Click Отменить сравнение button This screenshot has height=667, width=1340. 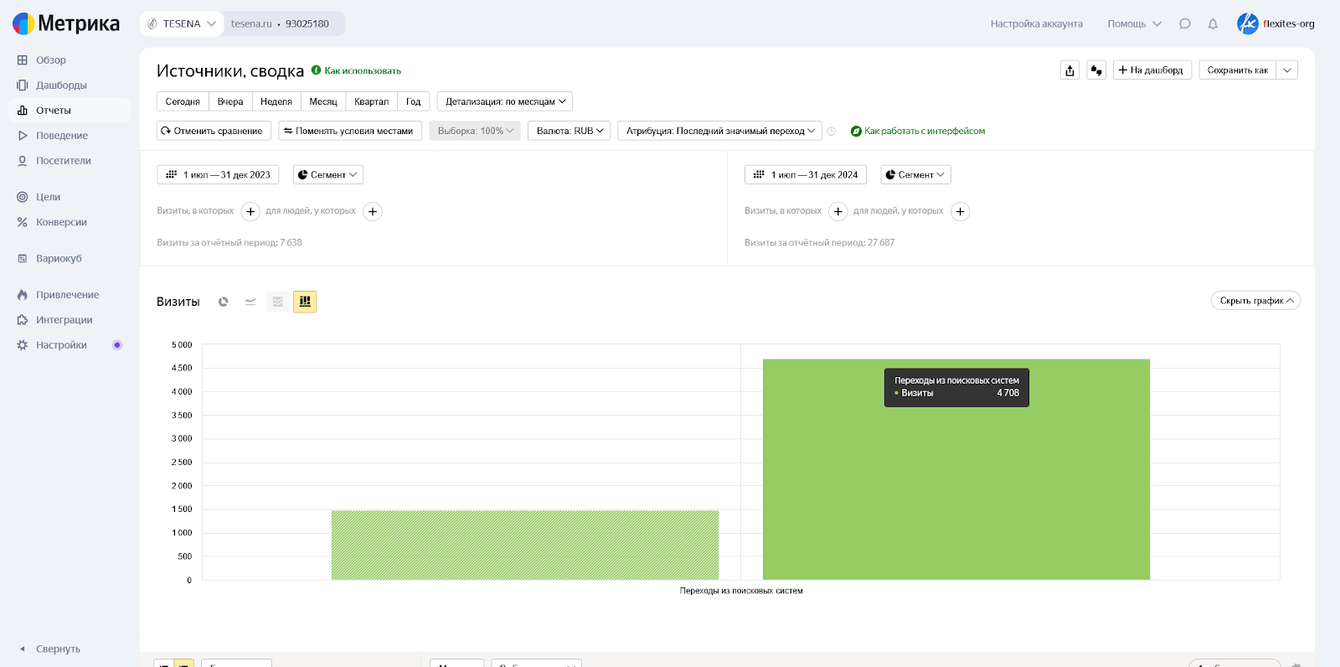coord(213,131)
